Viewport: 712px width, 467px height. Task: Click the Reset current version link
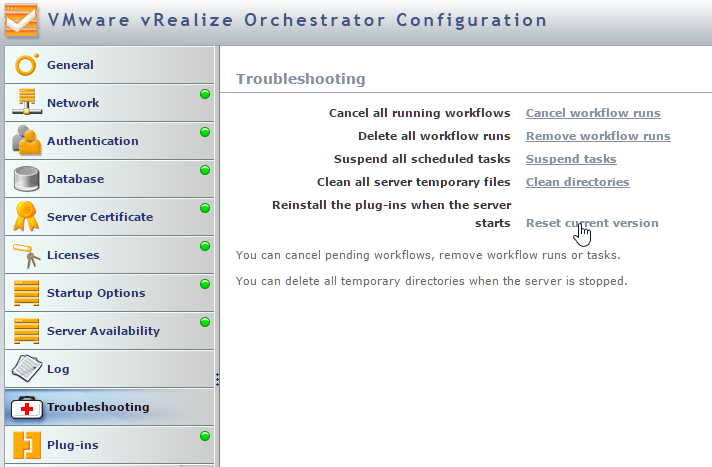pos(592,223)
